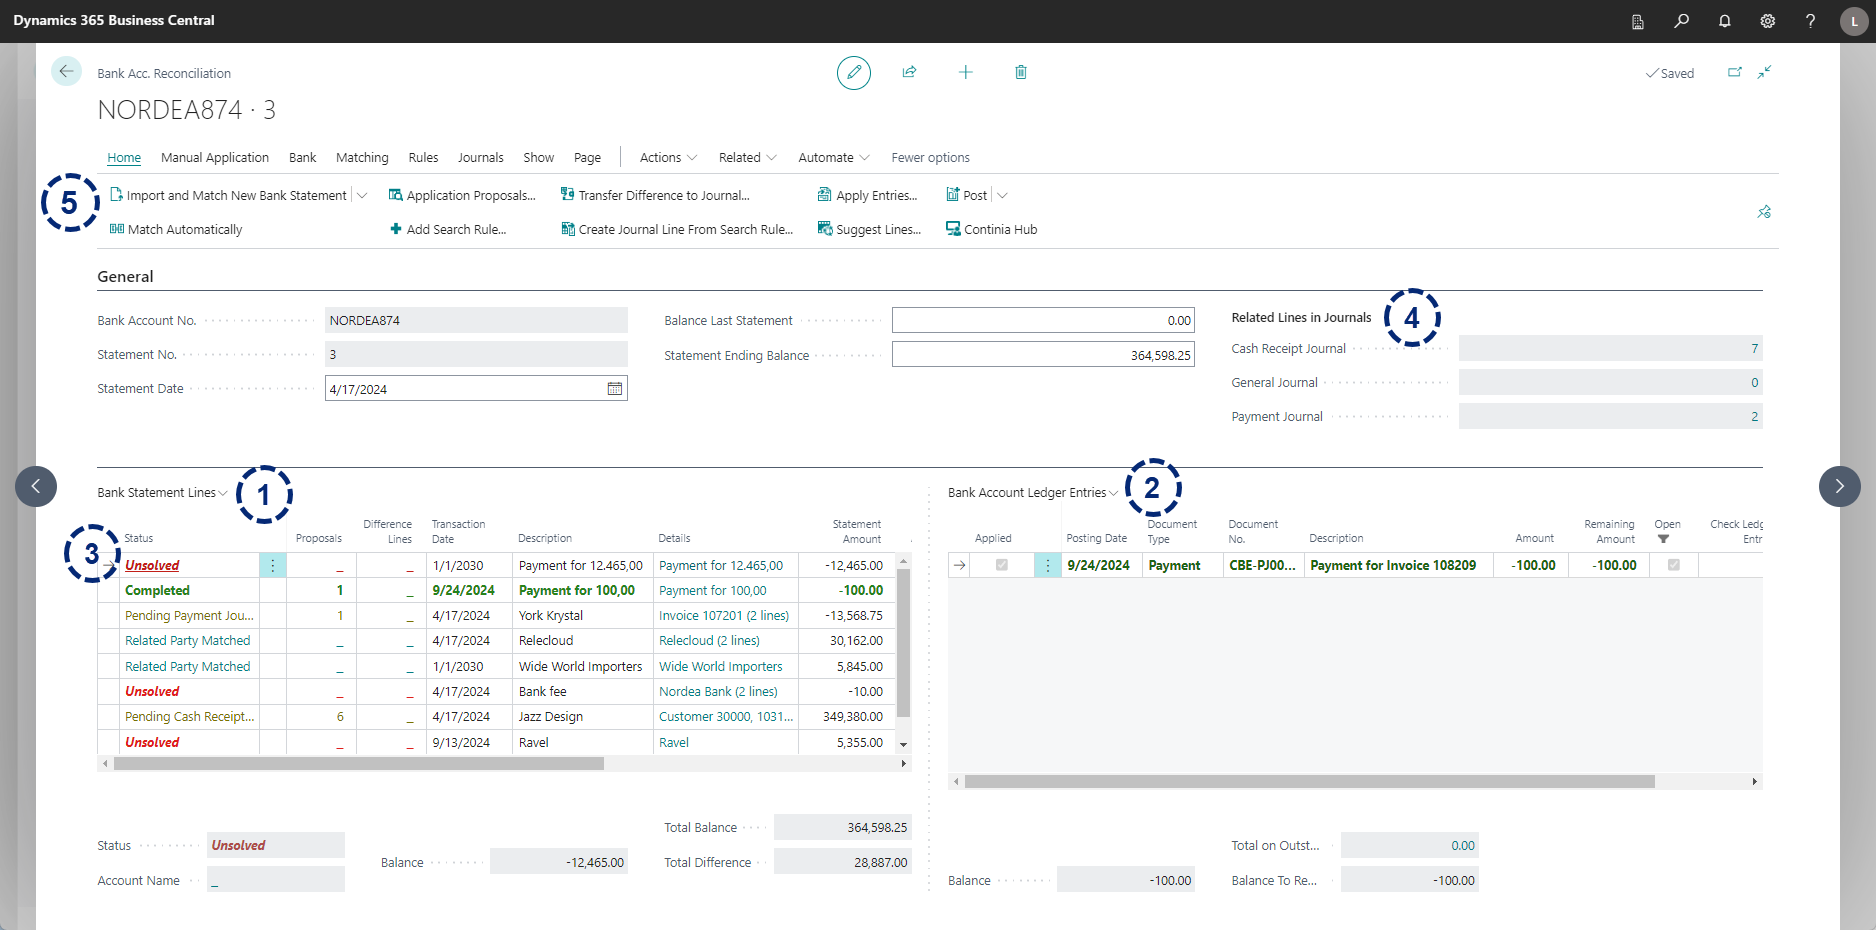Select the Matching tab
Screen dimensions: 1876x930
(362, 157)
